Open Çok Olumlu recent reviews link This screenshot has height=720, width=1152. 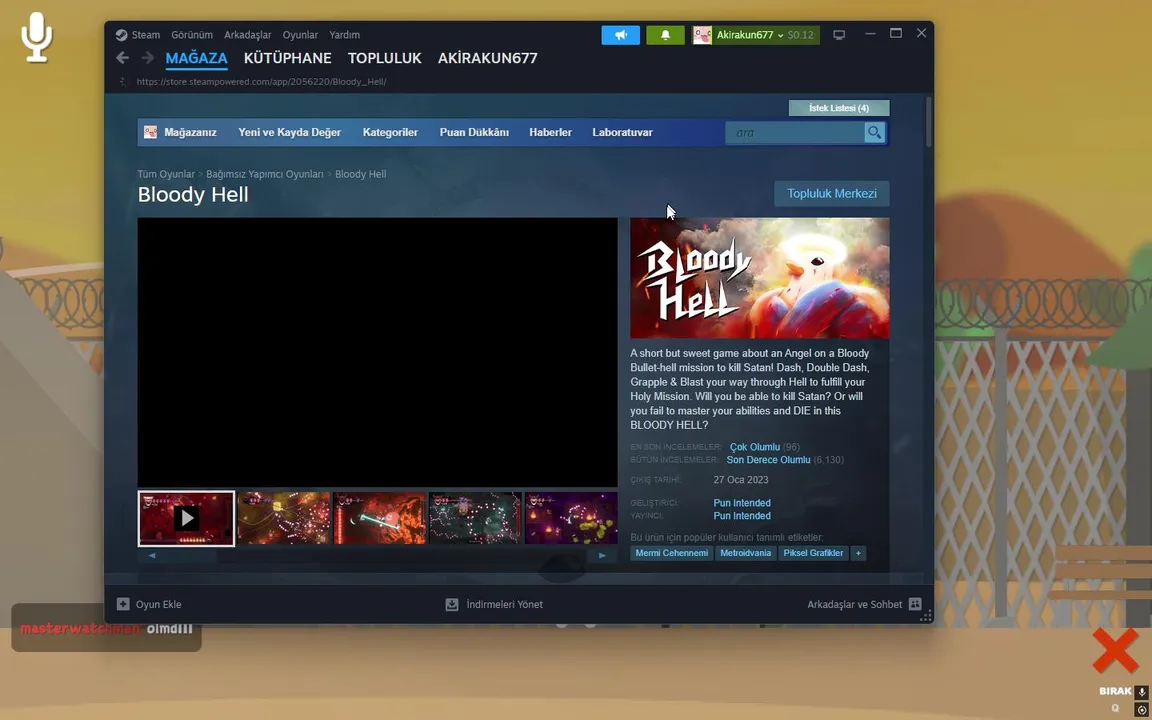755,447
